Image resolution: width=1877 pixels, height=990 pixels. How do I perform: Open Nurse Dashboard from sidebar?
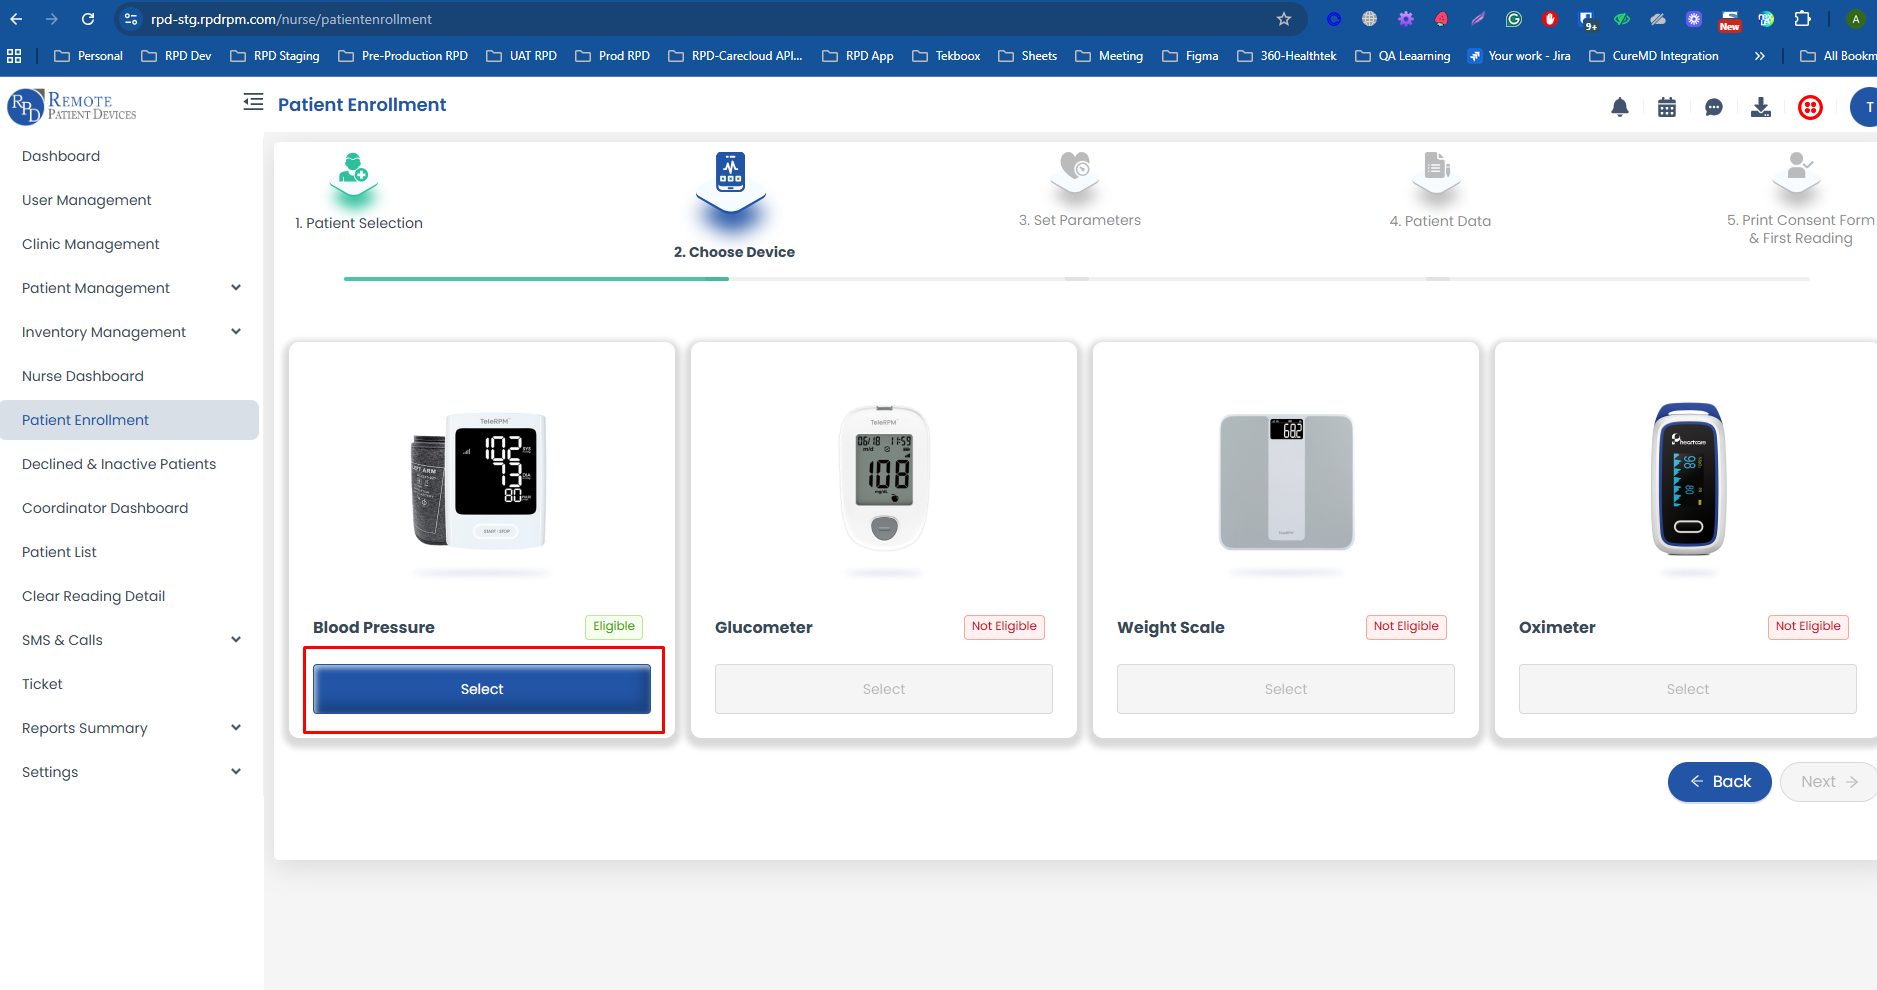(x=83, y=376)
